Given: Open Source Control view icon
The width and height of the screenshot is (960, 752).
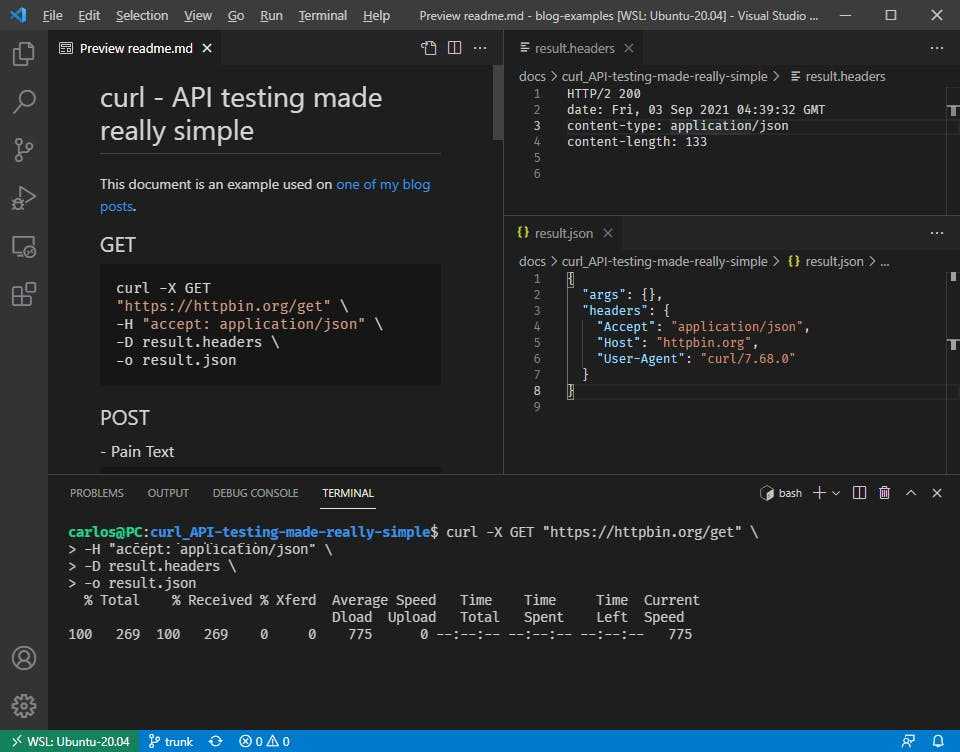Looking at the screenshot, I should pos(24,150).
